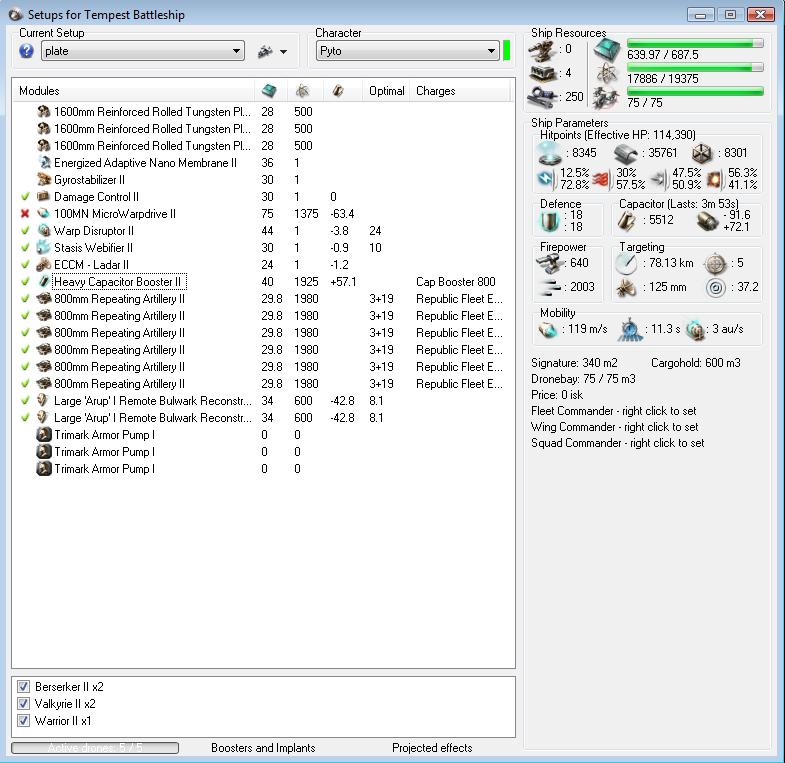
Task: Click the turret hardpoints icon in Ship Resources
Action: (543, 49)
